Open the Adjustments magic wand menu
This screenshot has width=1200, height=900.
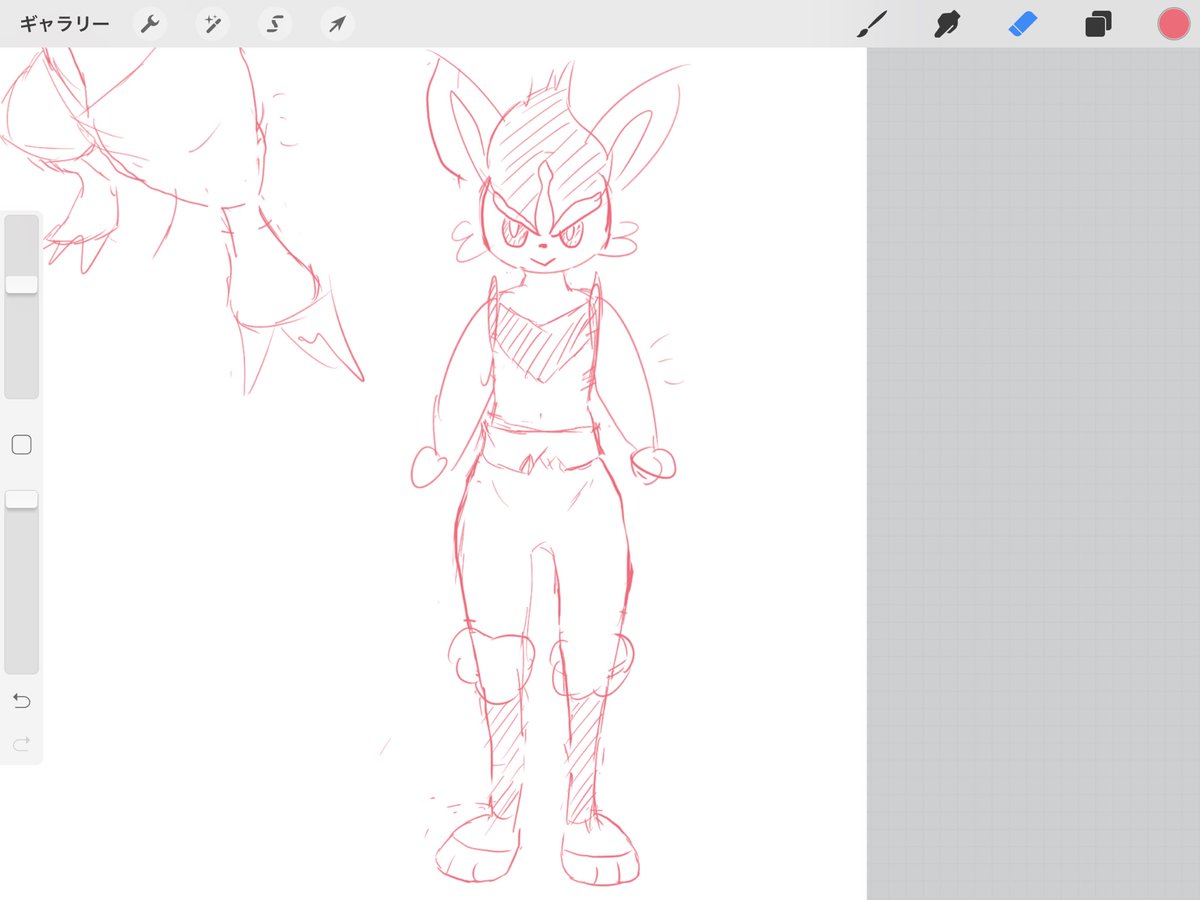[212, 24]
